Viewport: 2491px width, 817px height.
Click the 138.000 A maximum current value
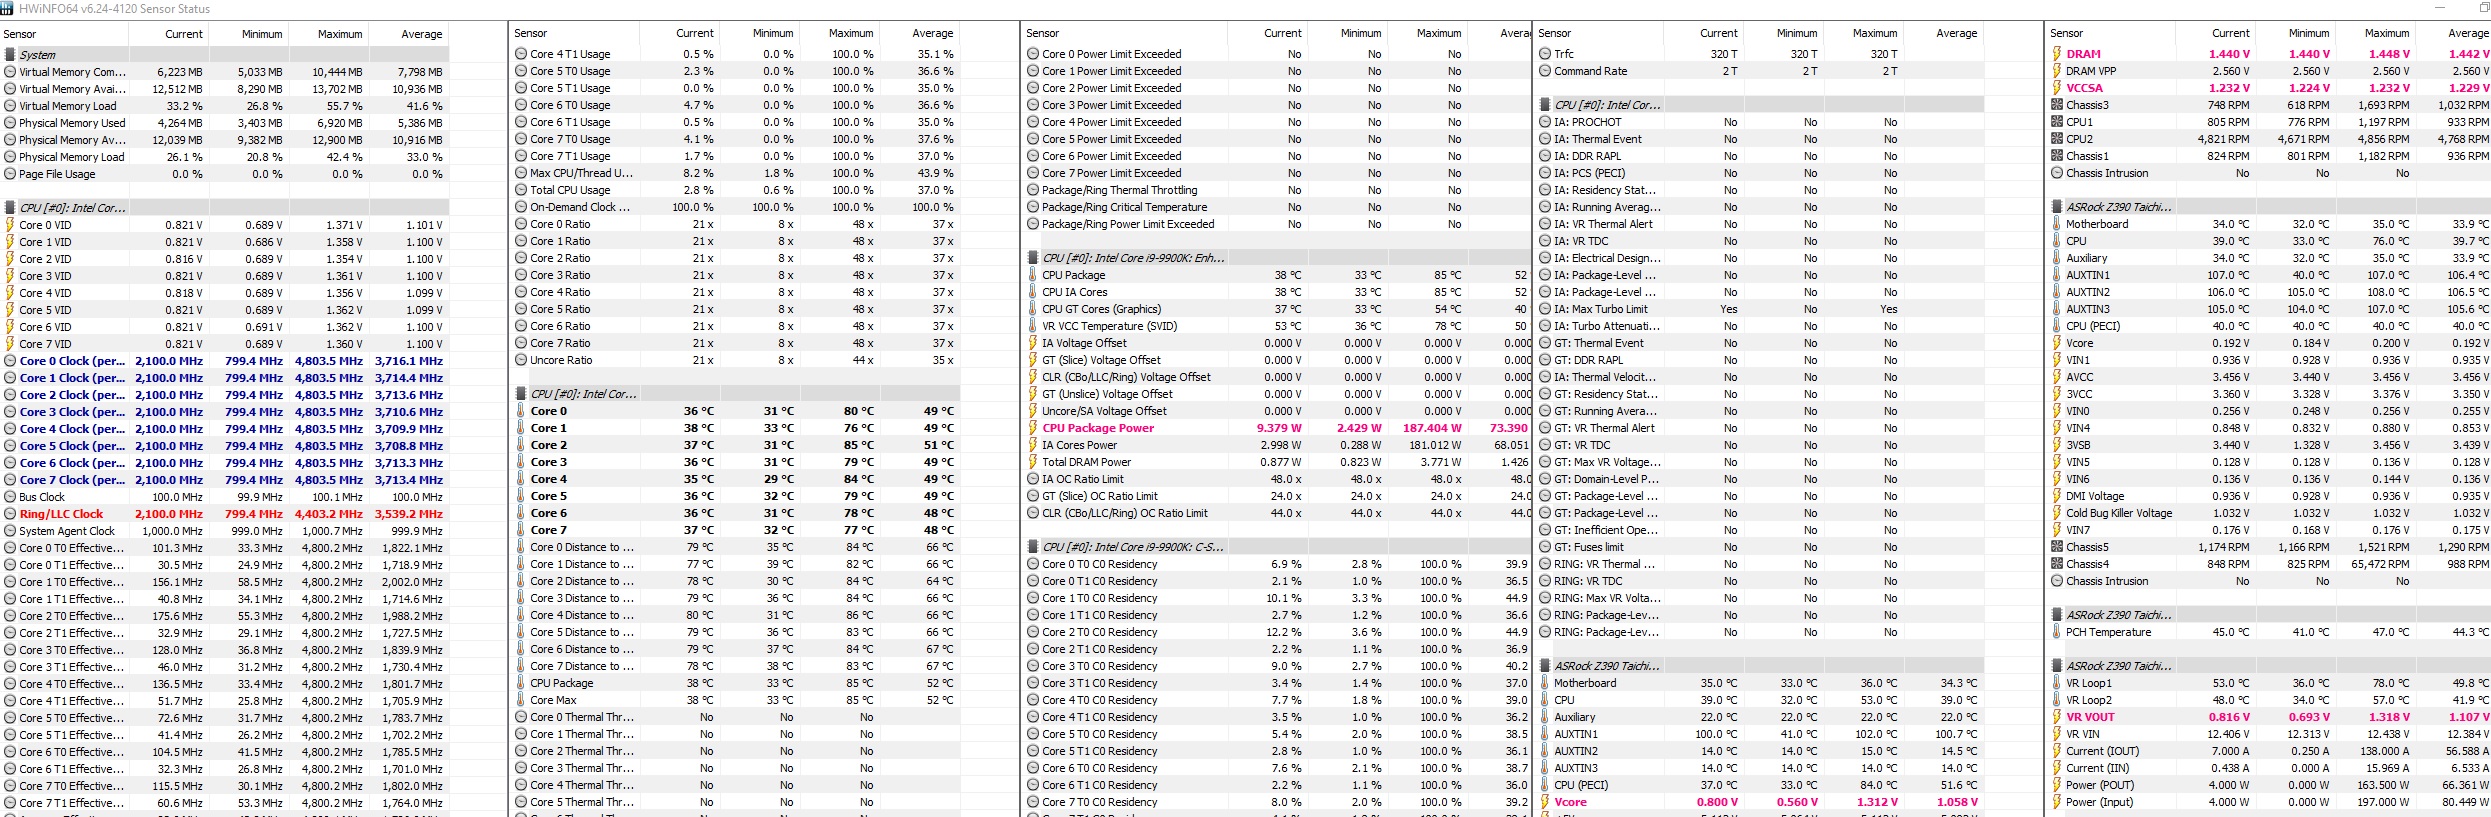2381,751
